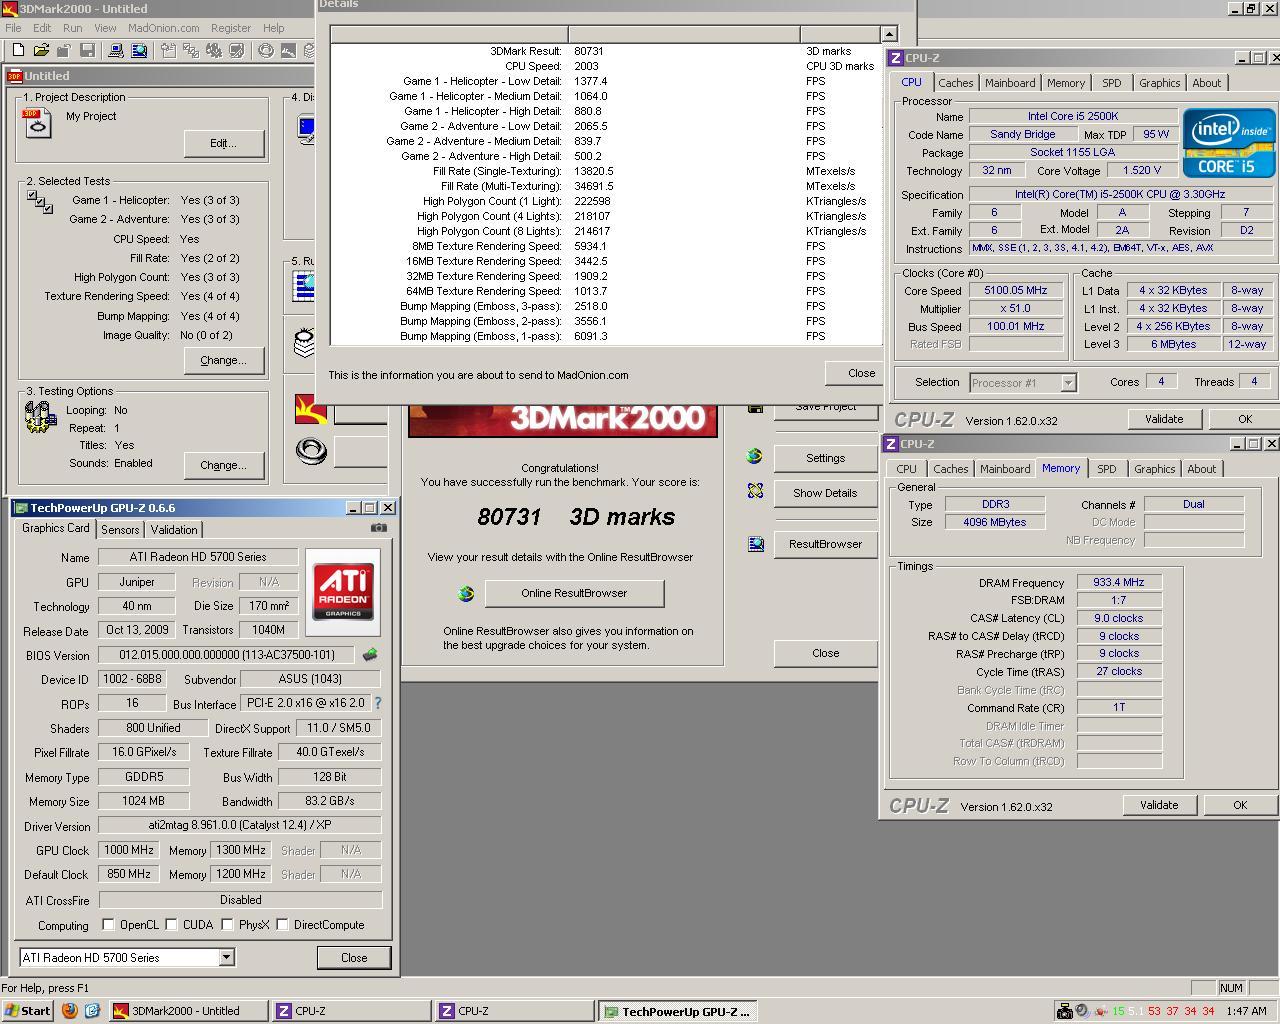Click the Testing Options gears icon

(40, 416)
